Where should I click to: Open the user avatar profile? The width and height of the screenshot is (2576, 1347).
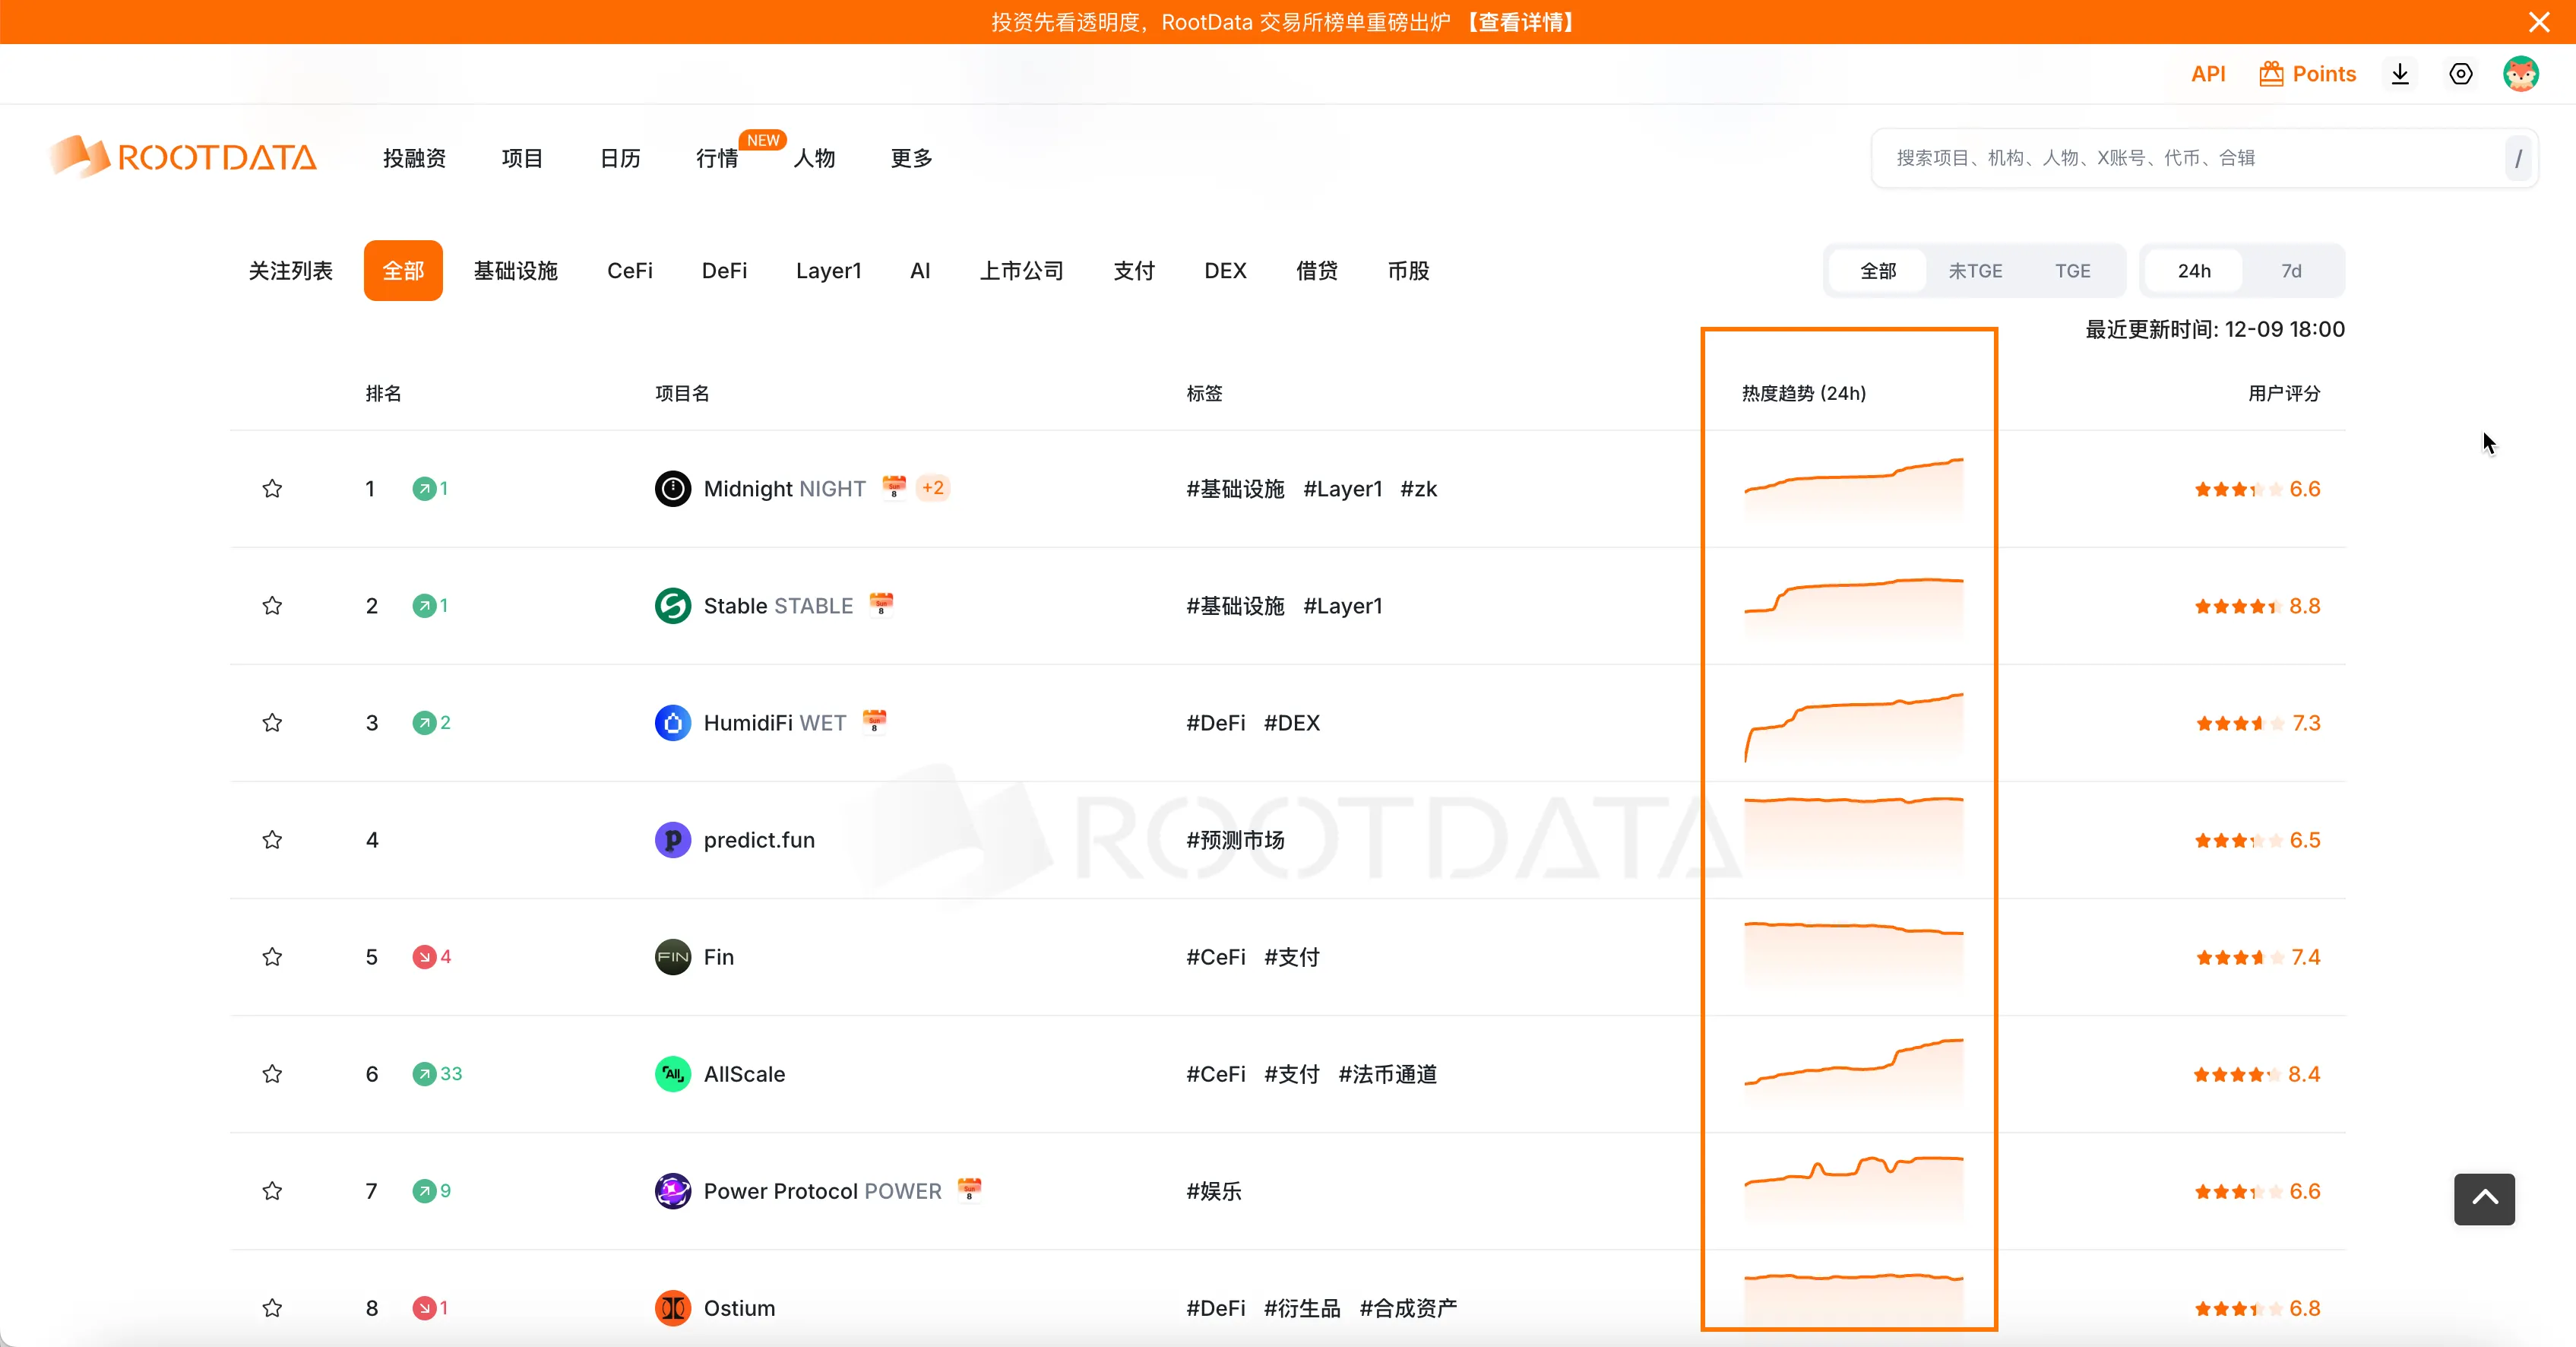[2520, 74]
